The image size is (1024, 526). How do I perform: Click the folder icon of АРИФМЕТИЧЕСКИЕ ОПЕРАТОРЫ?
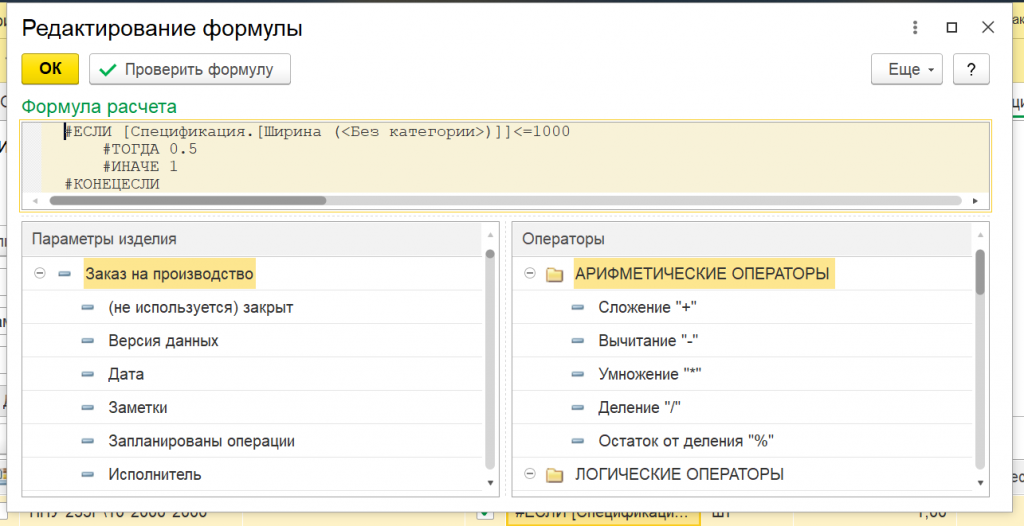[x=554, y=274]
